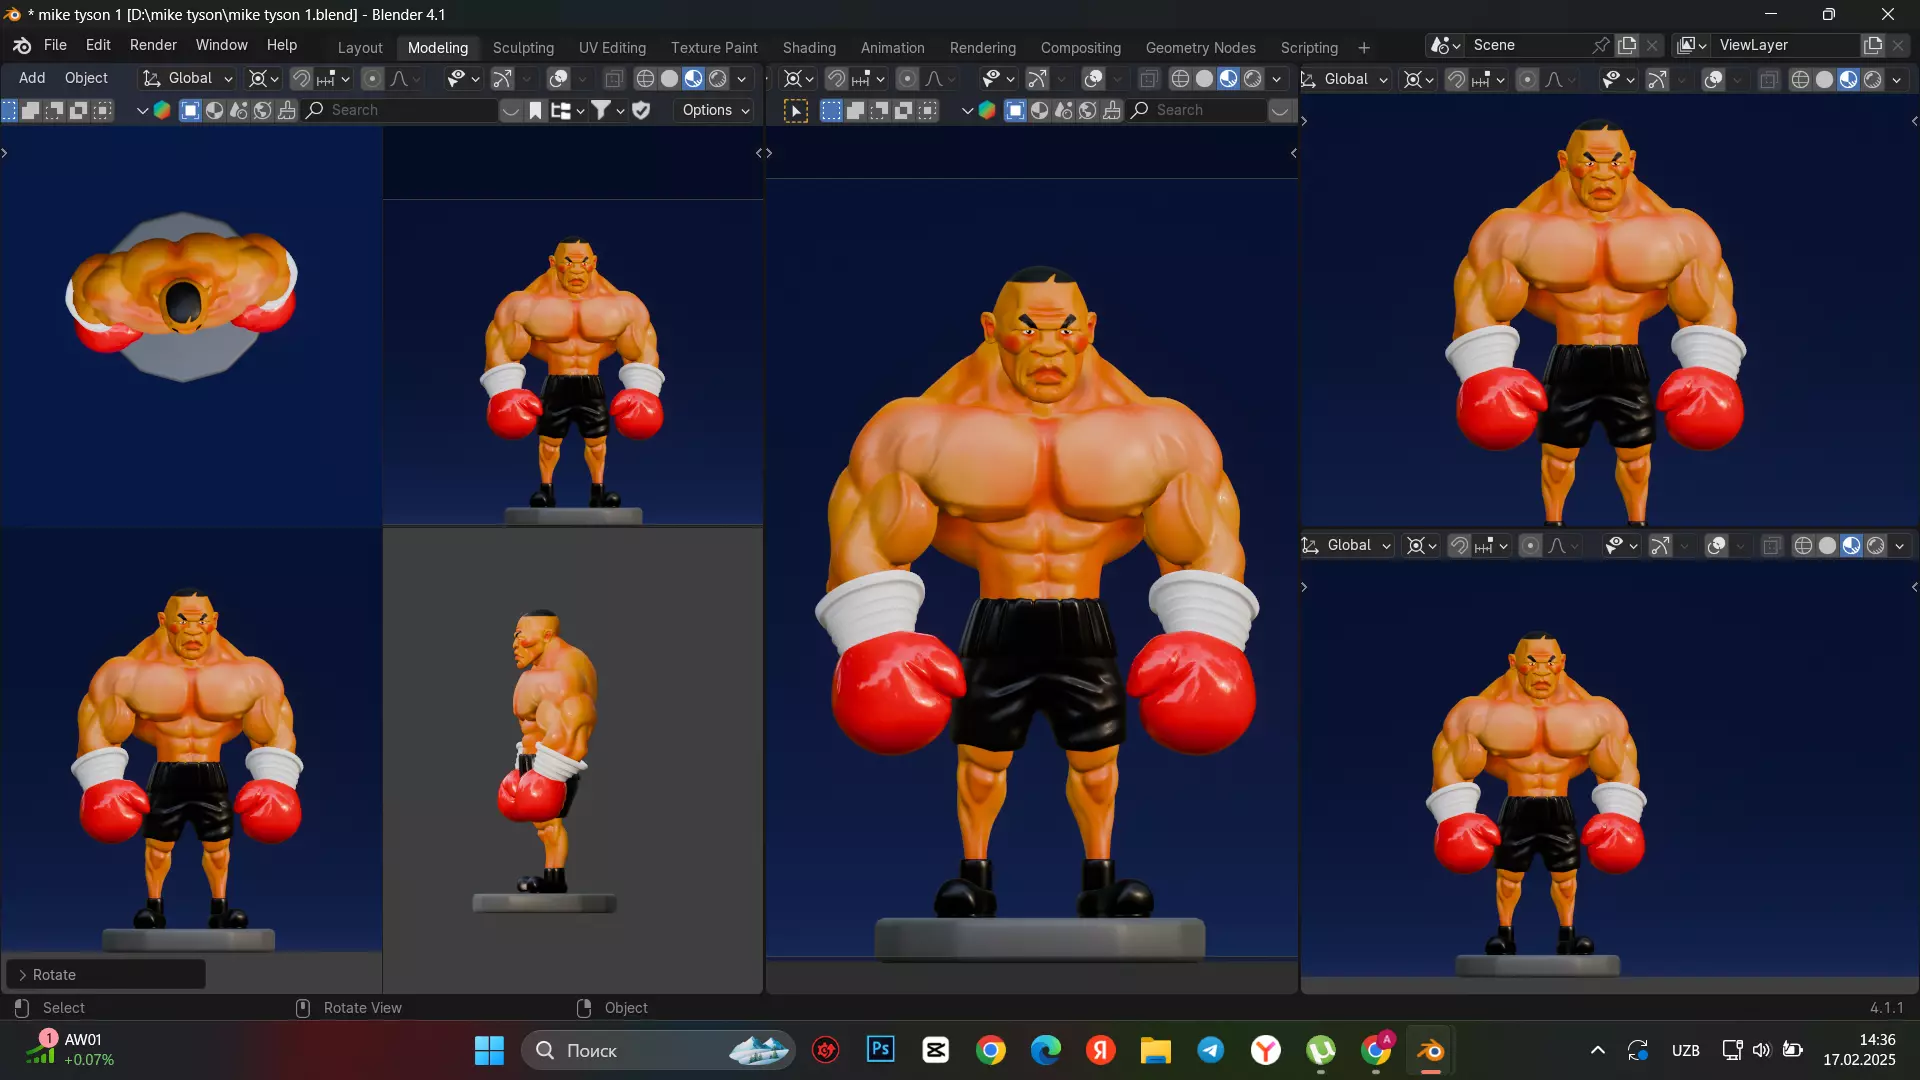The width and height of the screenshot is (1920, 1080).
Task: Select the box select tool in middle viewport
Action: (796, 111)
